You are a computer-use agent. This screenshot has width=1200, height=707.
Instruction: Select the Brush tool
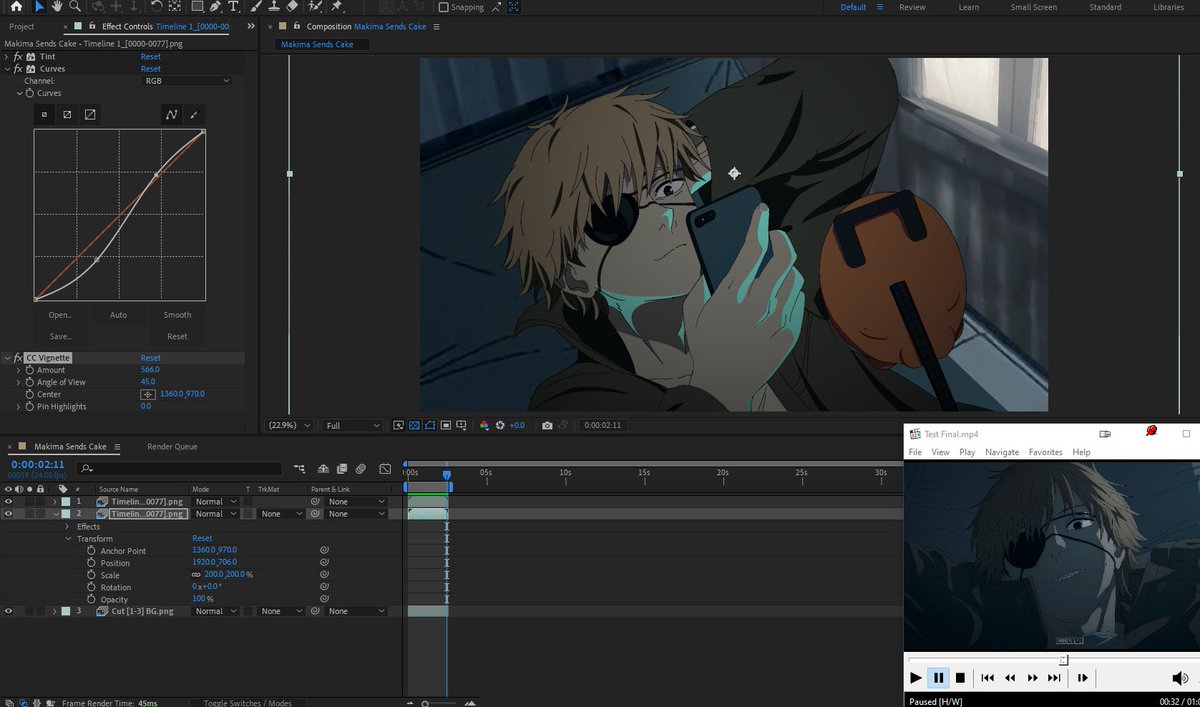point(256,6)
